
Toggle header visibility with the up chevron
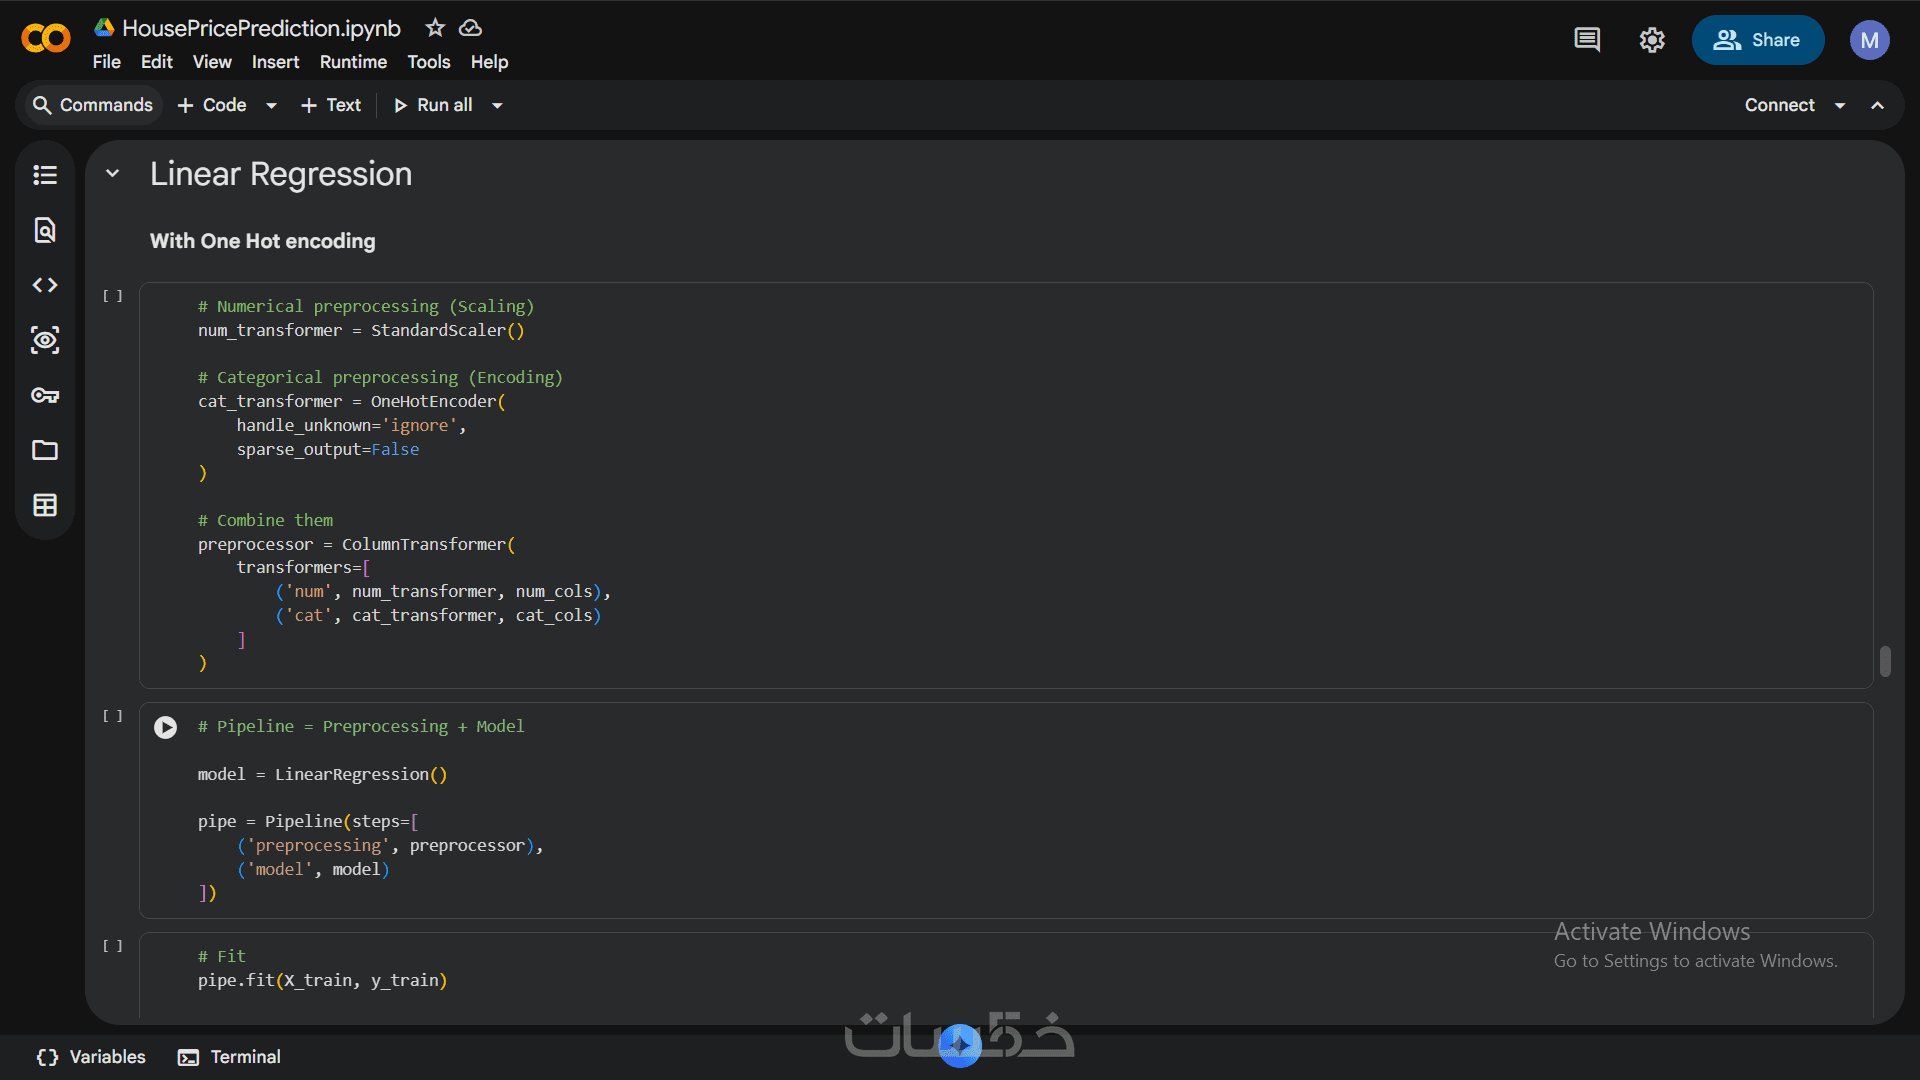tap(1878, 105)
